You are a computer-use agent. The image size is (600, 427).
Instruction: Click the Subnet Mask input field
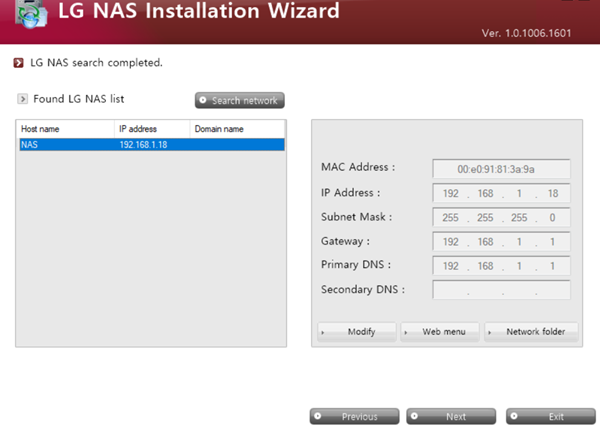pos(501,217)
